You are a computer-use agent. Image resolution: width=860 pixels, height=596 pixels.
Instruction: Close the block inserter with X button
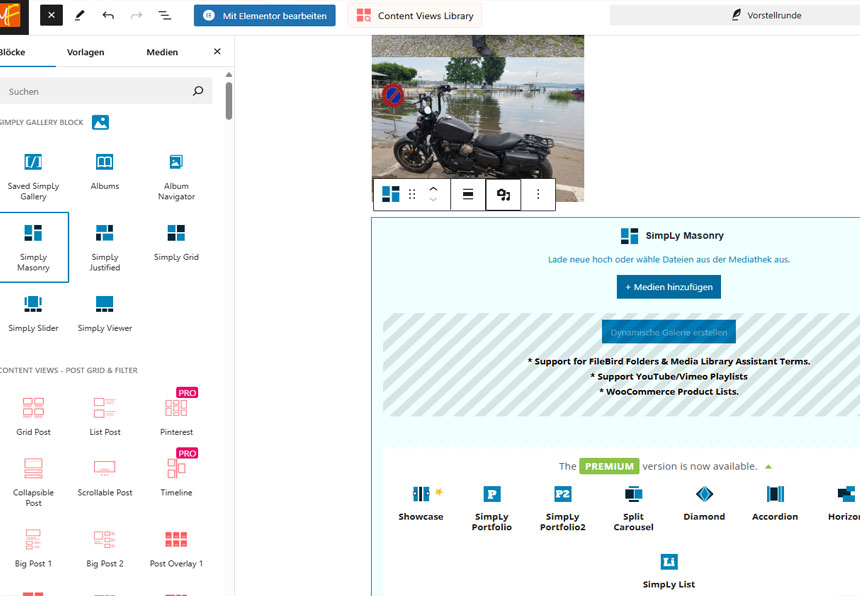pyautogui.click(x=217, y=52)
